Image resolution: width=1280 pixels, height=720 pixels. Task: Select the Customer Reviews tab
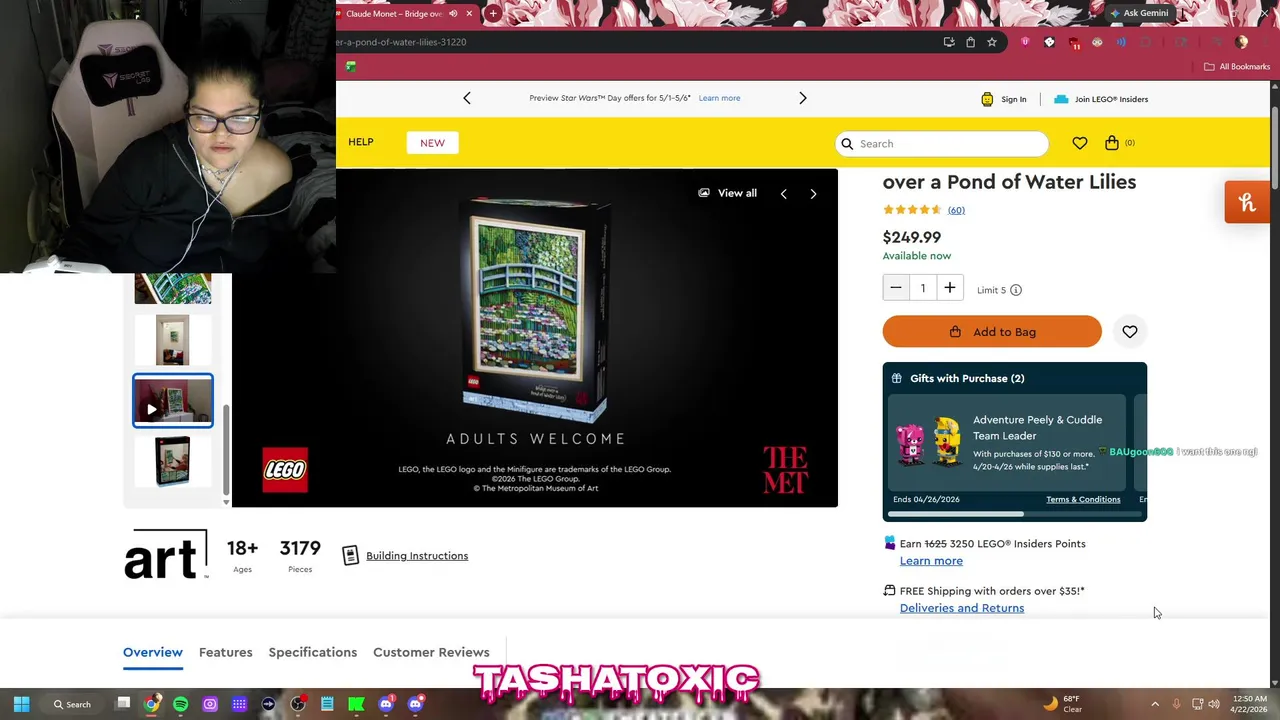(x=431, y=652)
